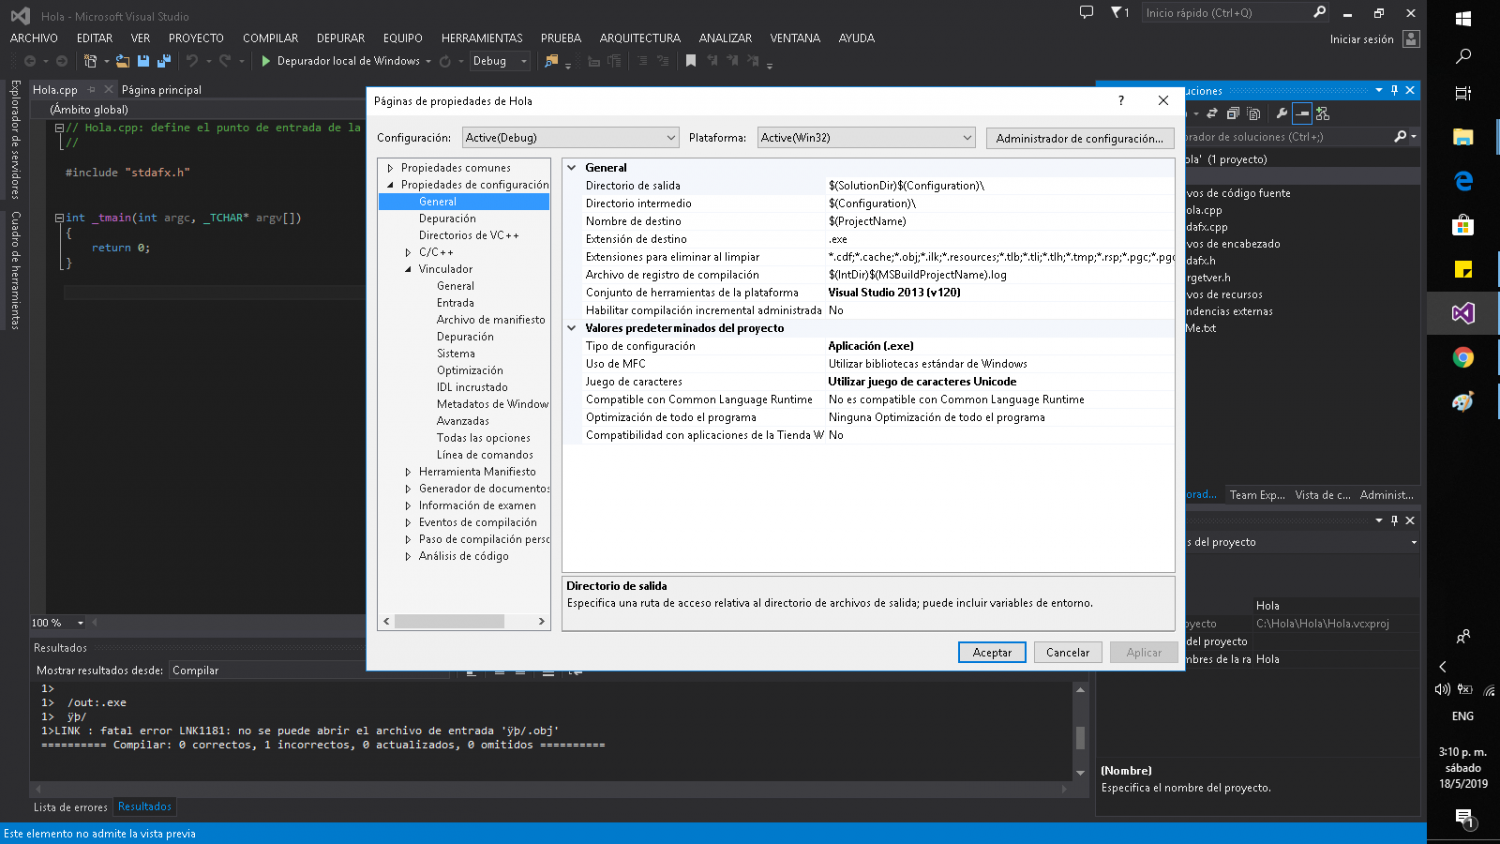Open File Explorer from the taskbar
Viewport: 1500px width, 844px height.
[1463, 137]
